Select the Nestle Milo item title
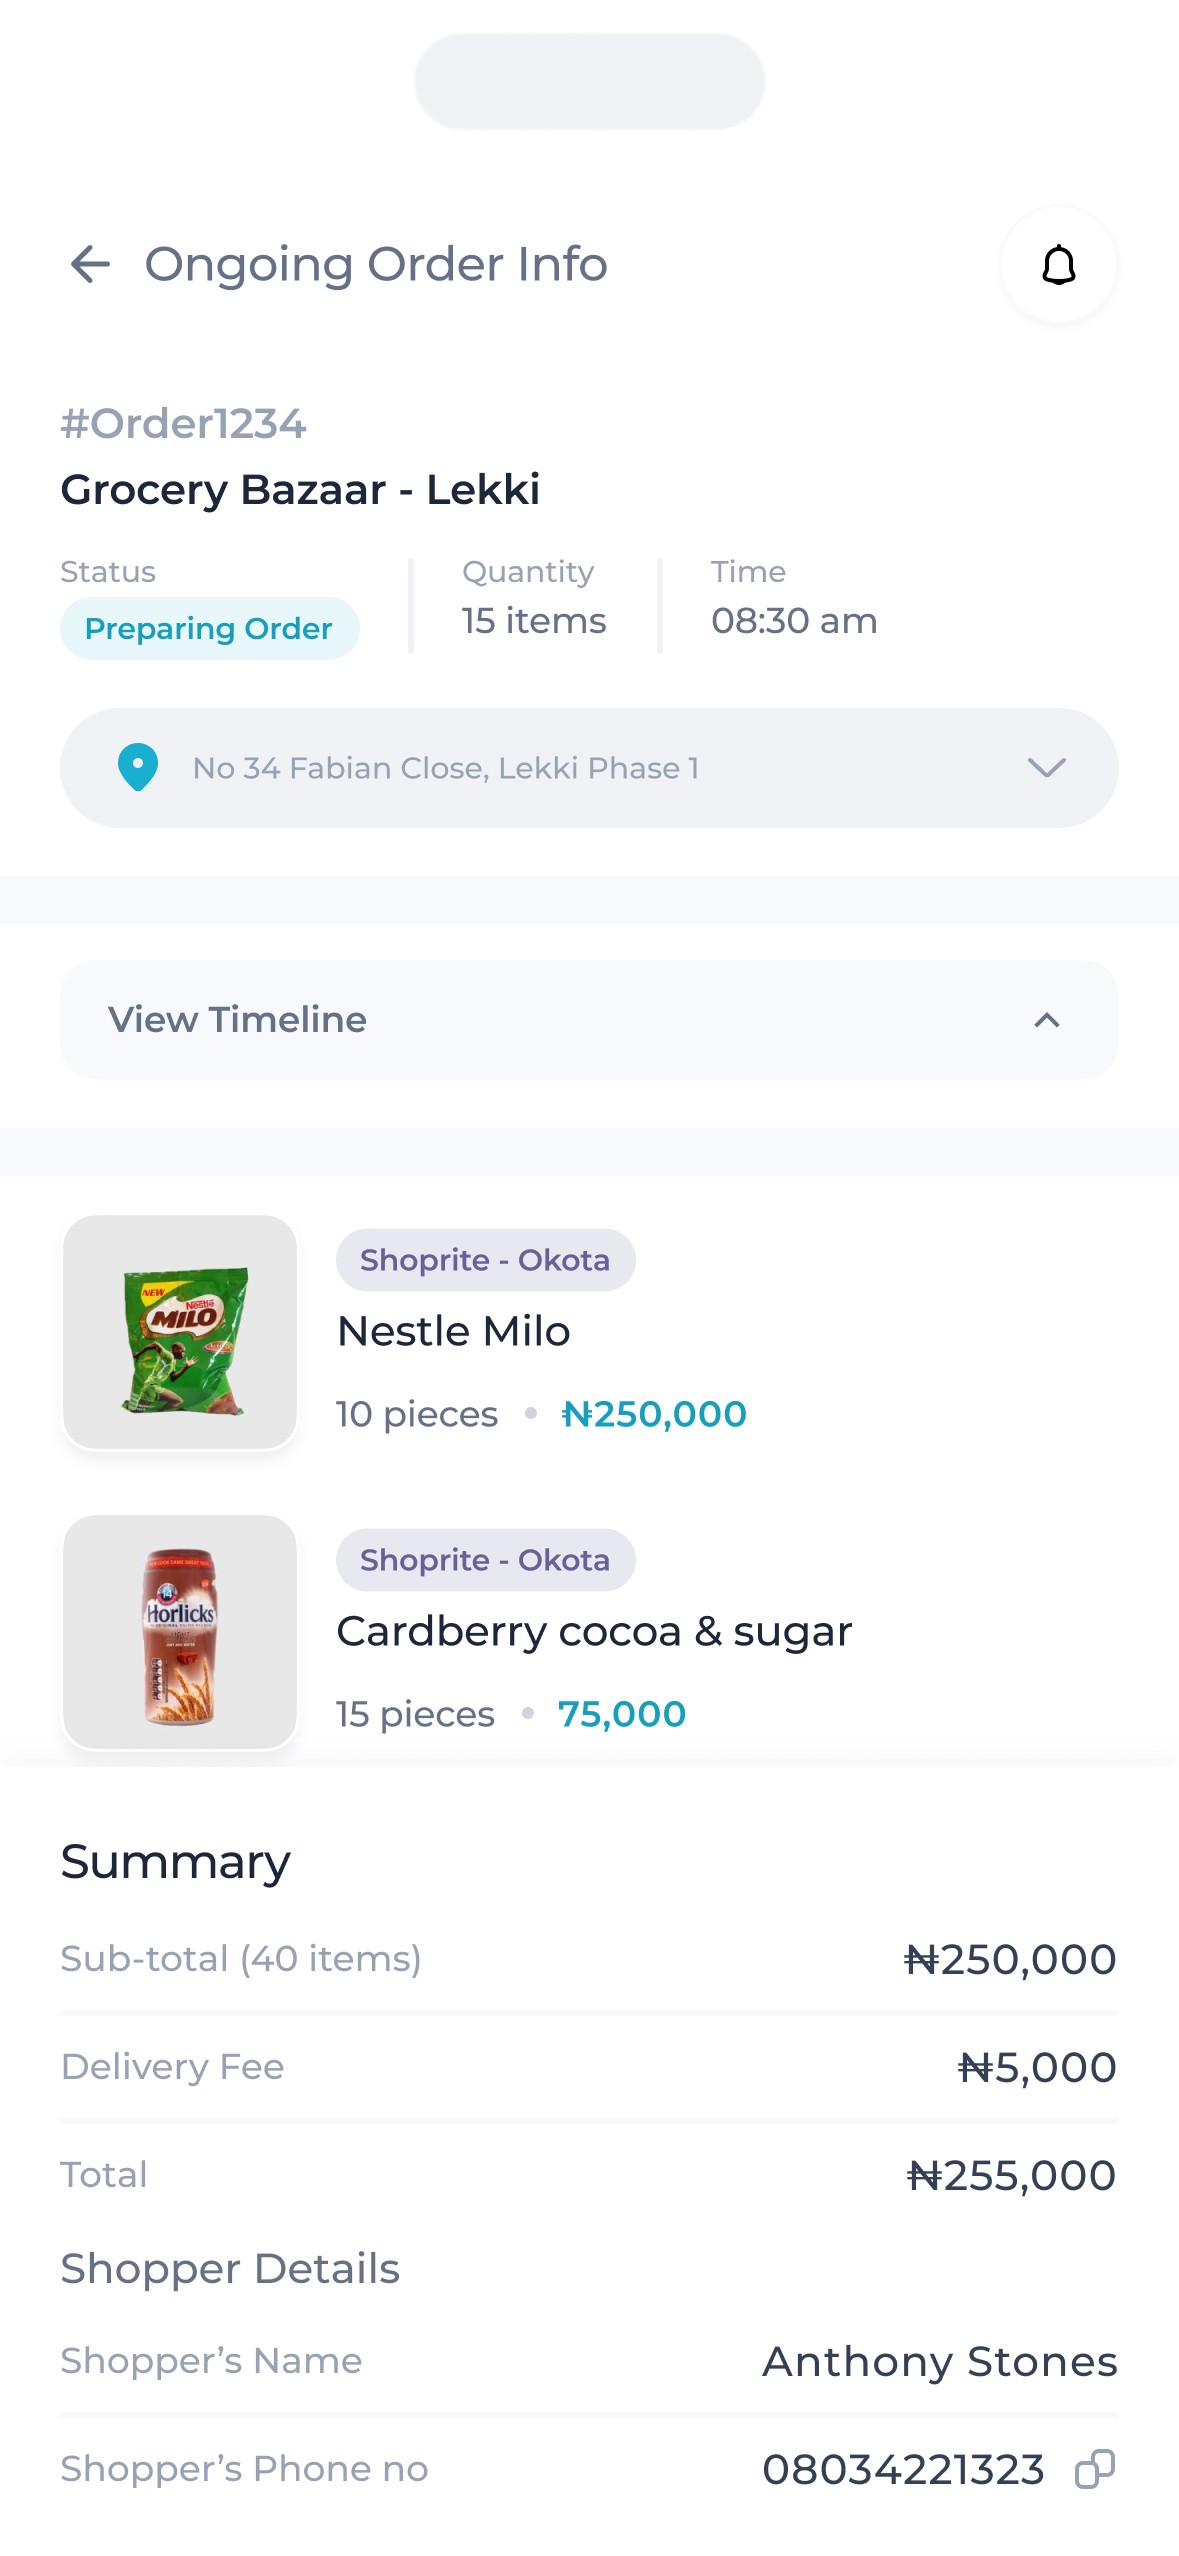The height and width of the screenshot is (2556, 1179). [454, 1332]
